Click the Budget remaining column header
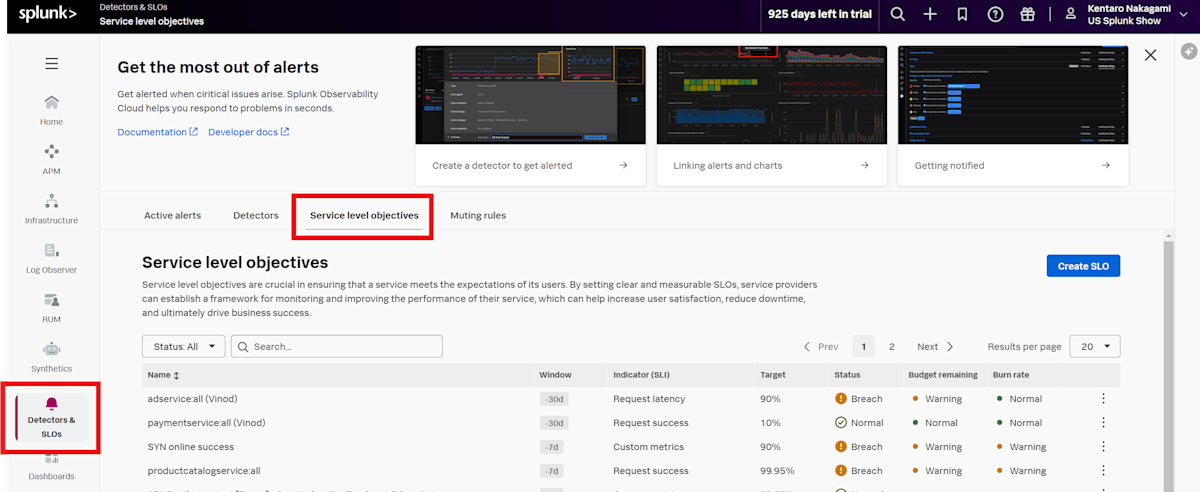1200x492 pixels. pyautogui.click(x=942, y=375)
